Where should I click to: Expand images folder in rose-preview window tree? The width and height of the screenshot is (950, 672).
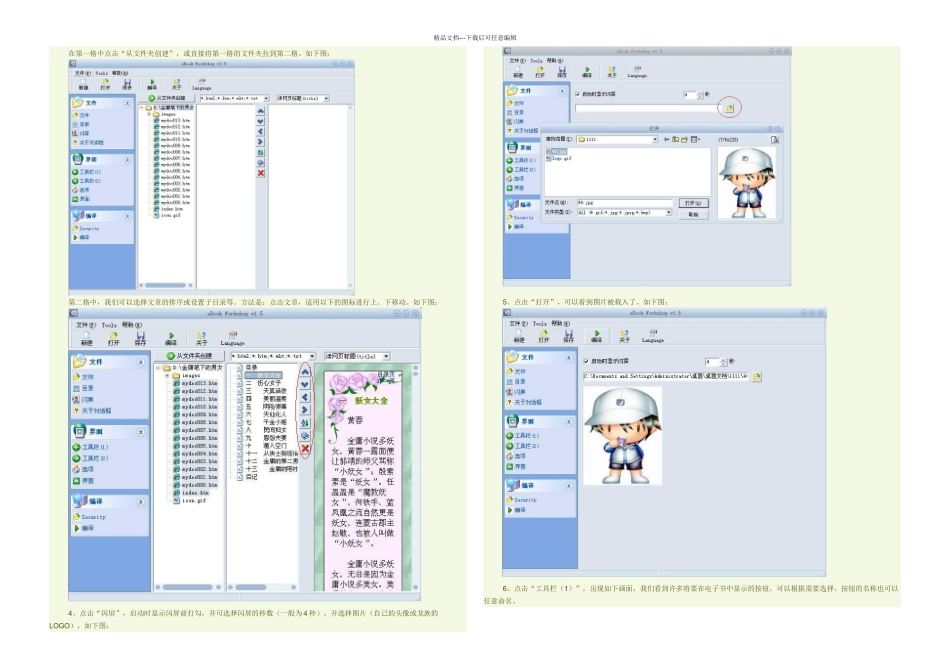point(168,376)
